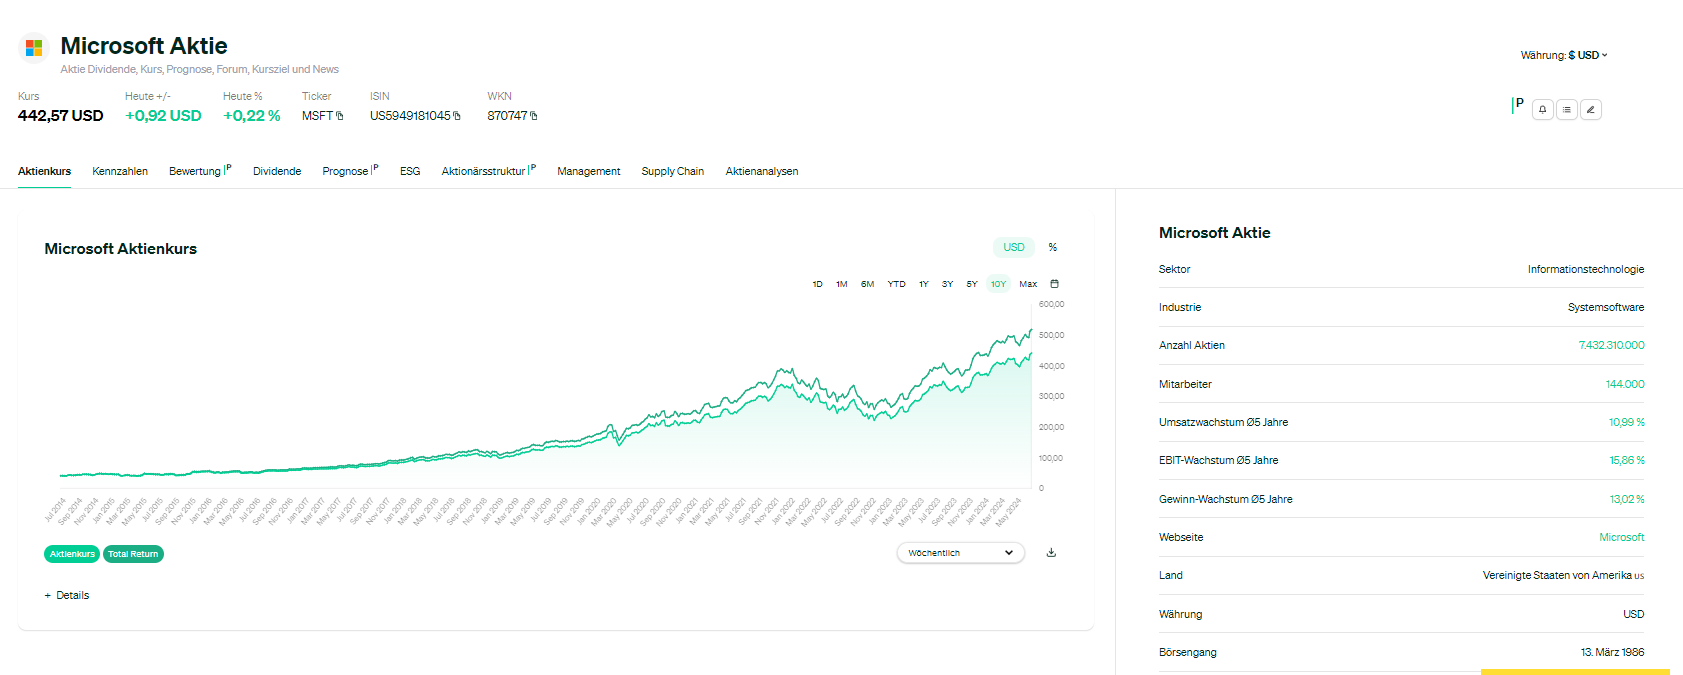The image size is (1683, 675).
Task: Open the Bewertung tab
Action: pos(200,171)
